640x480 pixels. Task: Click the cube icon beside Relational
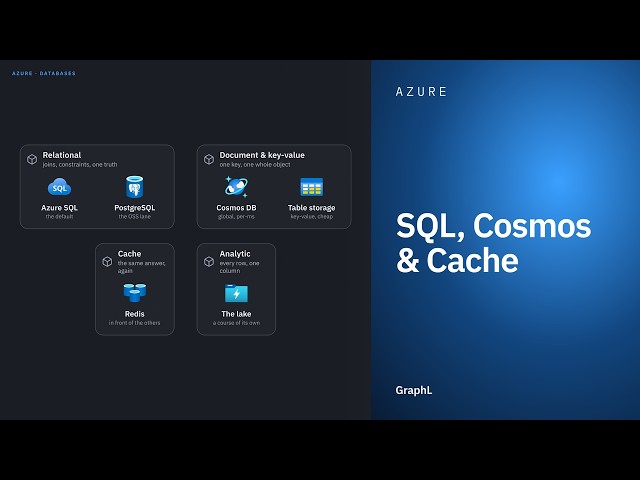click(32, 159)
